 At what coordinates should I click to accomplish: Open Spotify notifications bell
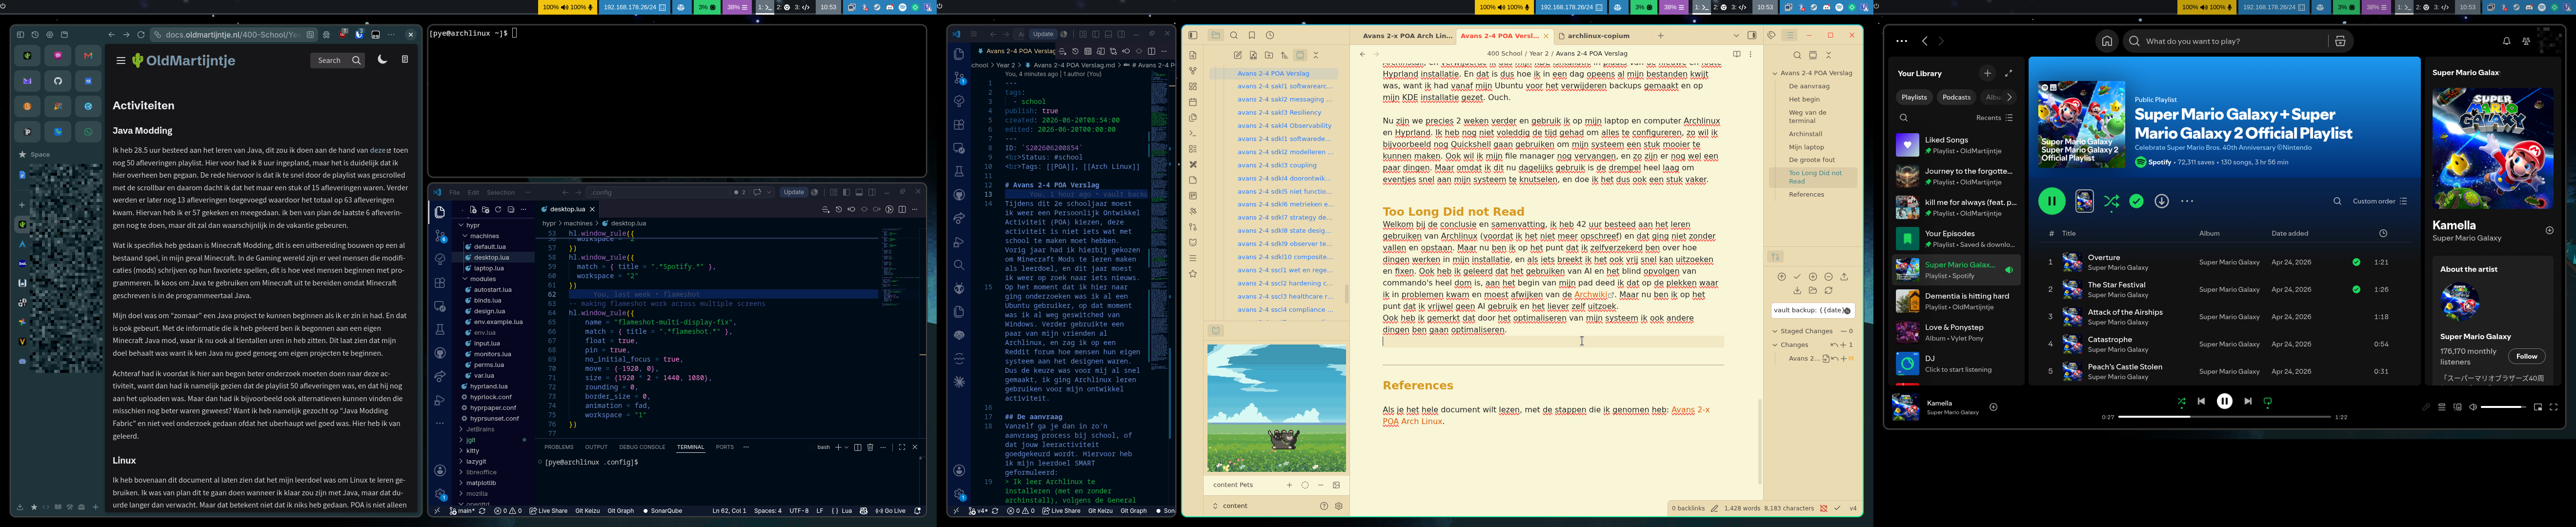coord(2506,41)
